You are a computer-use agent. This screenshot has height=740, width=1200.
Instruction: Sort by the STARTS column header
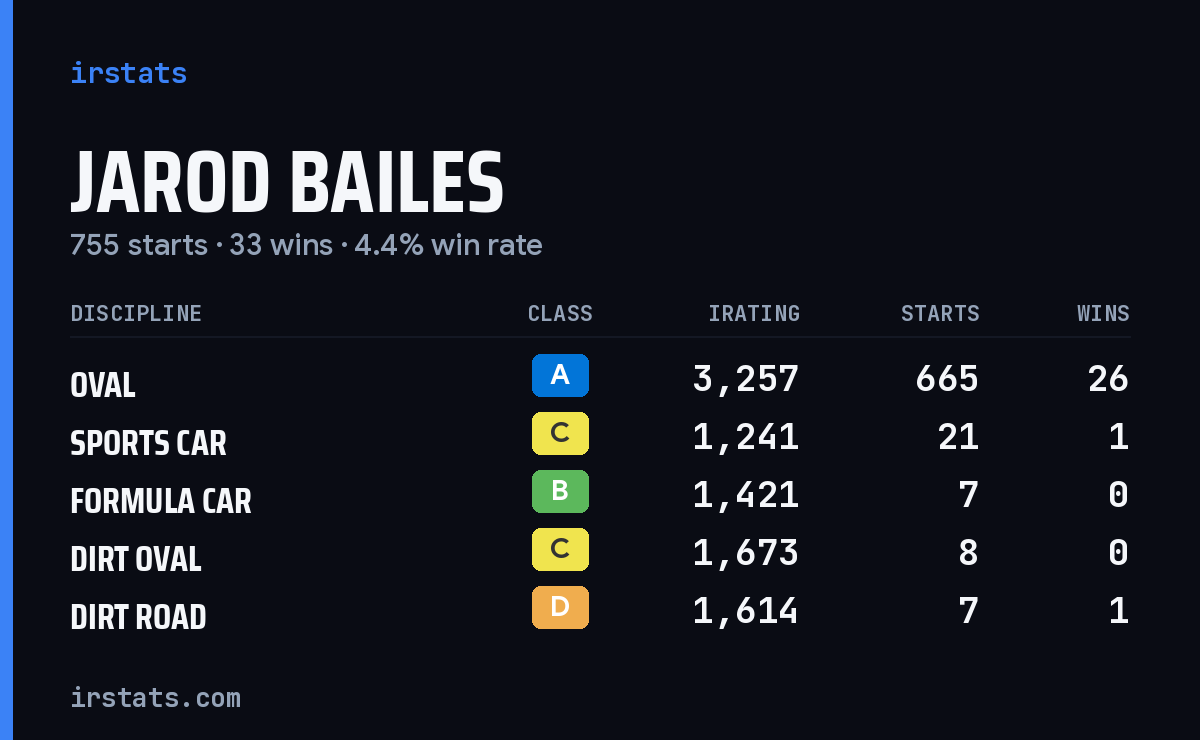(940, 314)
